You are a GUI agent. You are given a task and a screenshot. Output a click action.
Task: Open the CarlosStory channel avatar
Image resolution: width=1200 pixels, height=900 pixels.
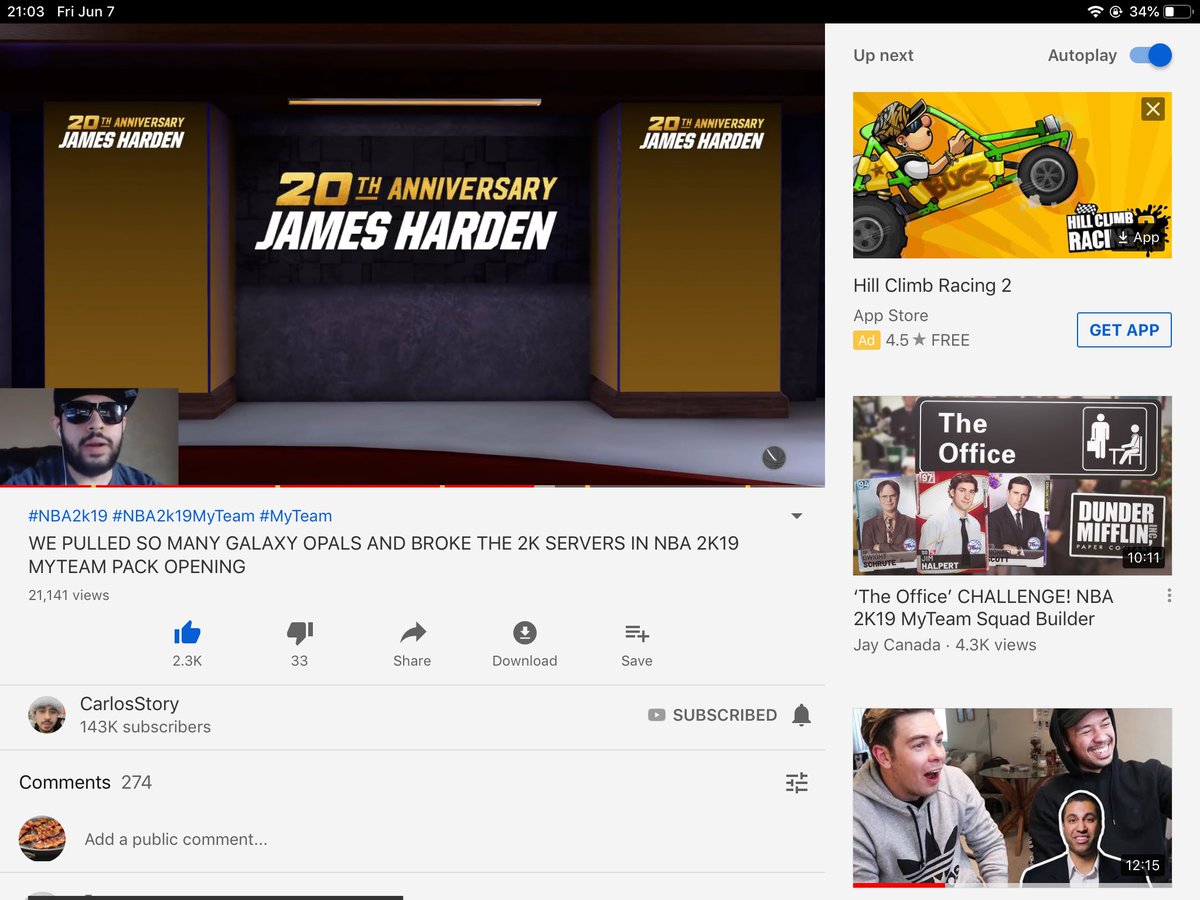click(47, 715)
